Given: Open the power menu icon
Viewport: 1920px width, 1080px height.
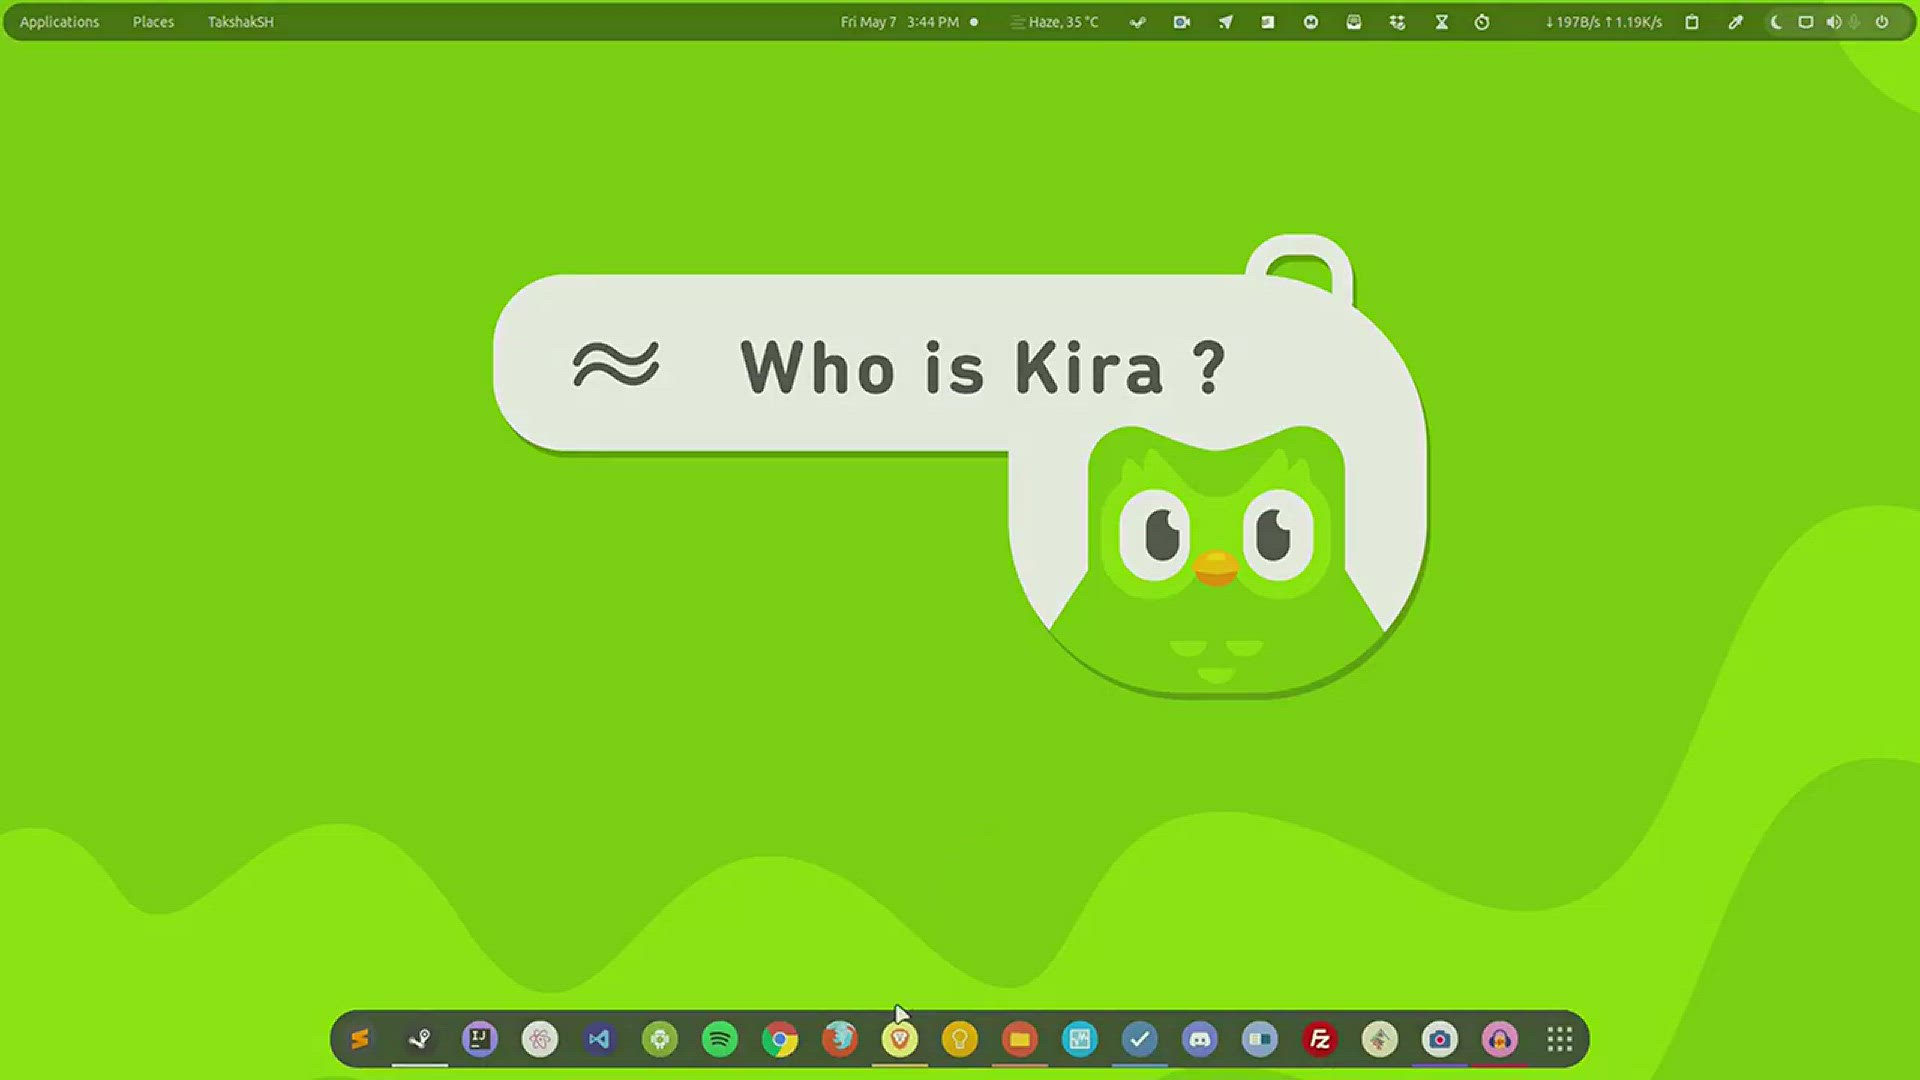Looking at the screenshot, I should 1882,22.
